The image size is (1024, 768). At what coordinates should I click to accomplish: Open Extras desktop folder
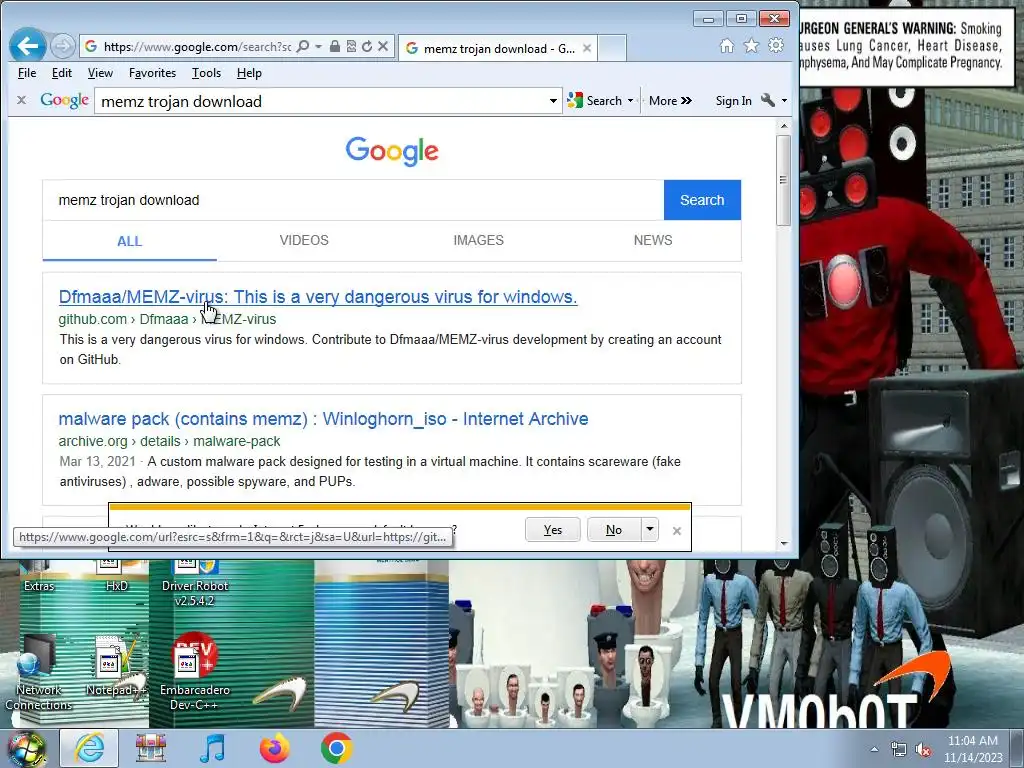tap(39, 578)
